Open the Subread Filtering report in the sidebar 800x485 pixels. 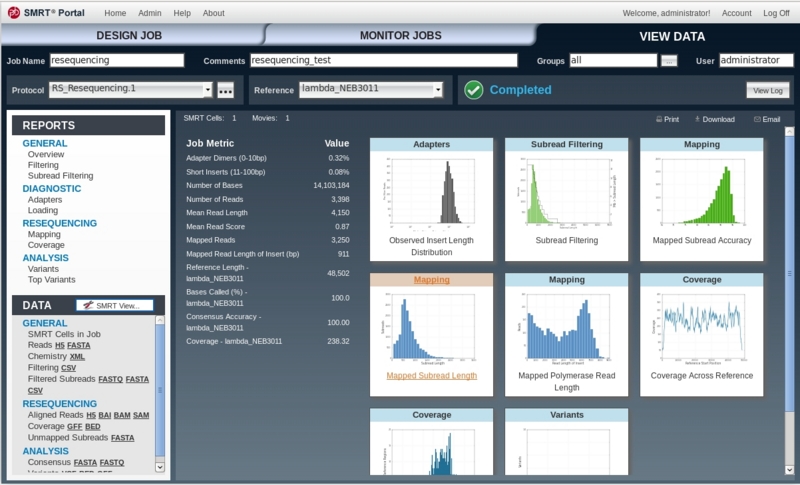[60, 175]
